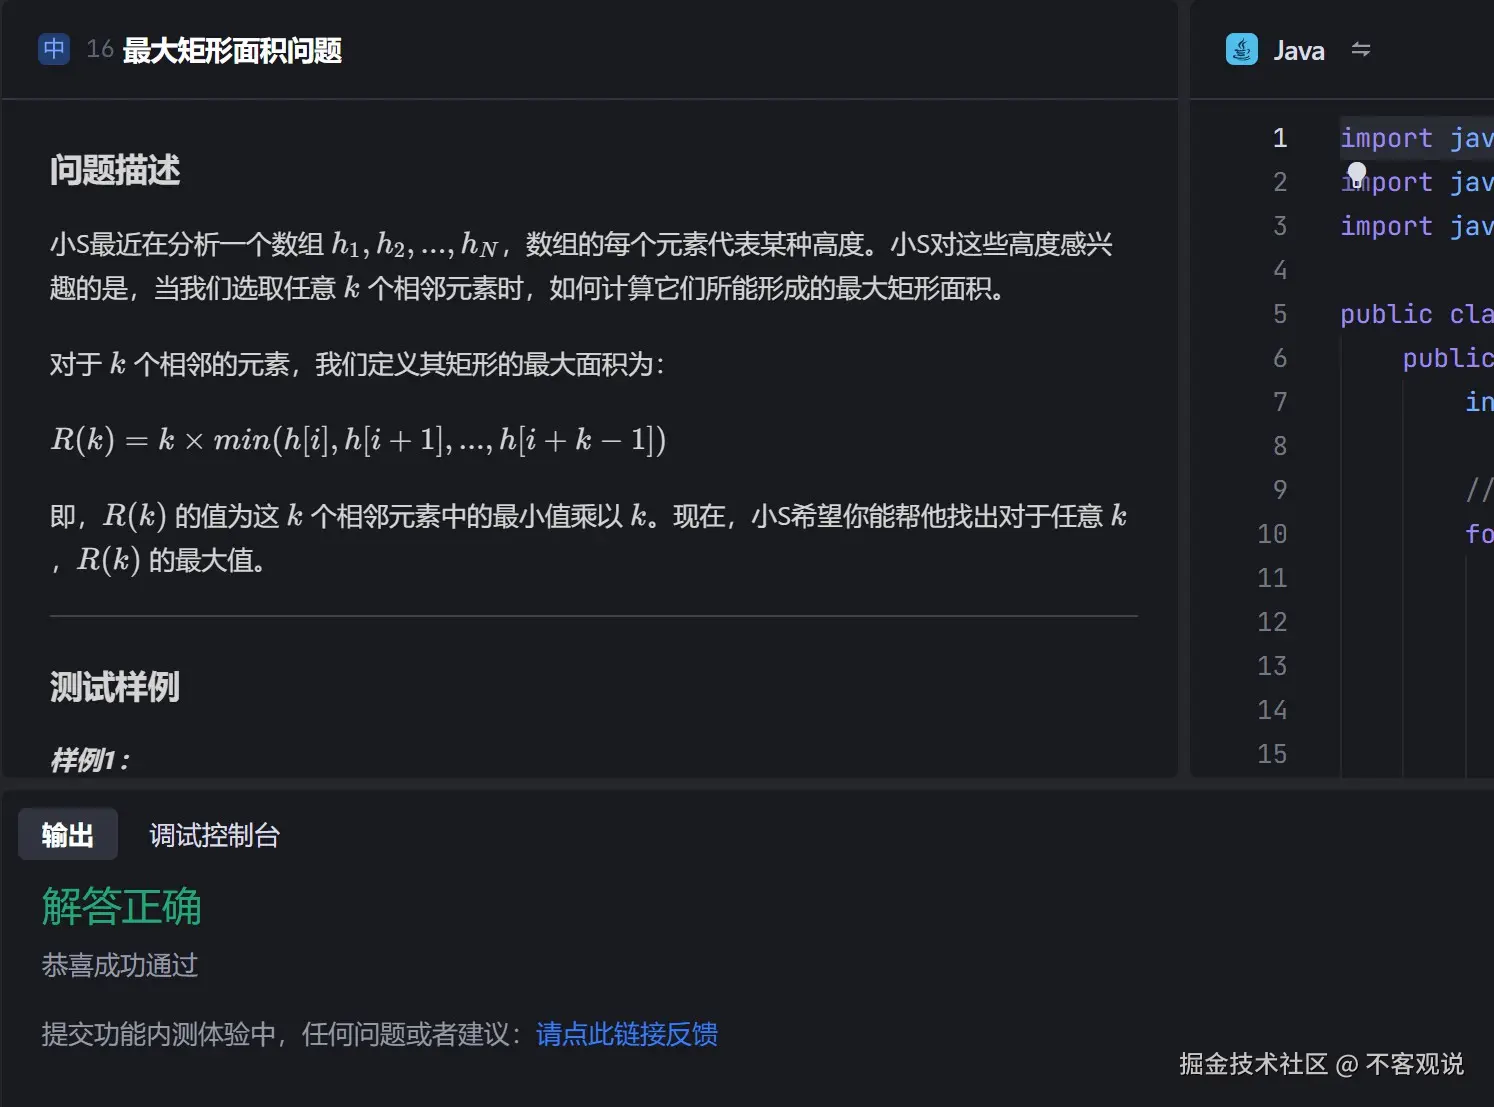Click line number 15 in editor gutter
The width and height of the screenshot is (1494, 1107).
[1272, 754]
